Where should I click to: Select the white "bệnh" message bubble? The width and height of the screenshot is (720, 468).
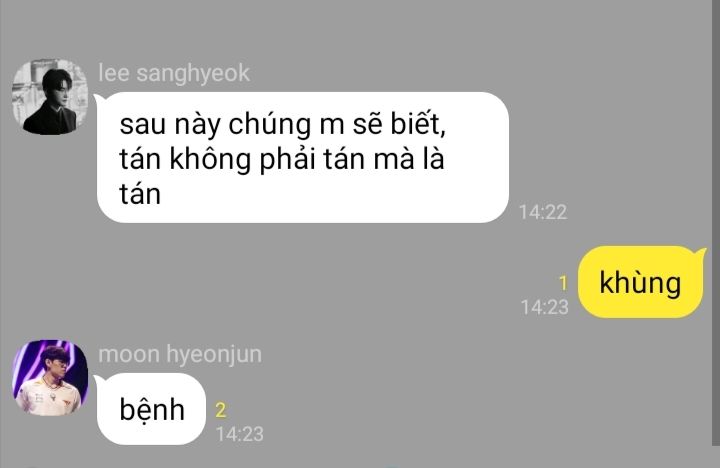tap(151, 409)
